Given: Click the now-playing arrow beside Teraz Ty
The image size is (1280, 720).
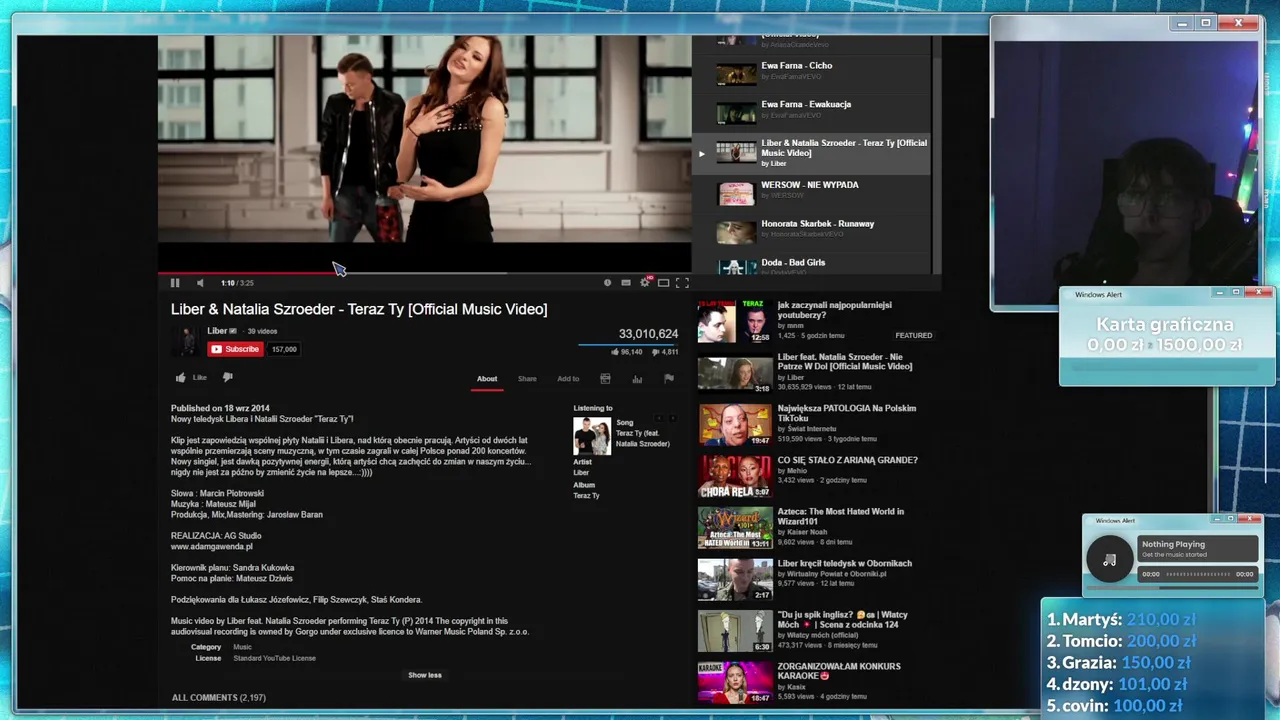Looking at the screenshot, I should (x=701, y=154).
